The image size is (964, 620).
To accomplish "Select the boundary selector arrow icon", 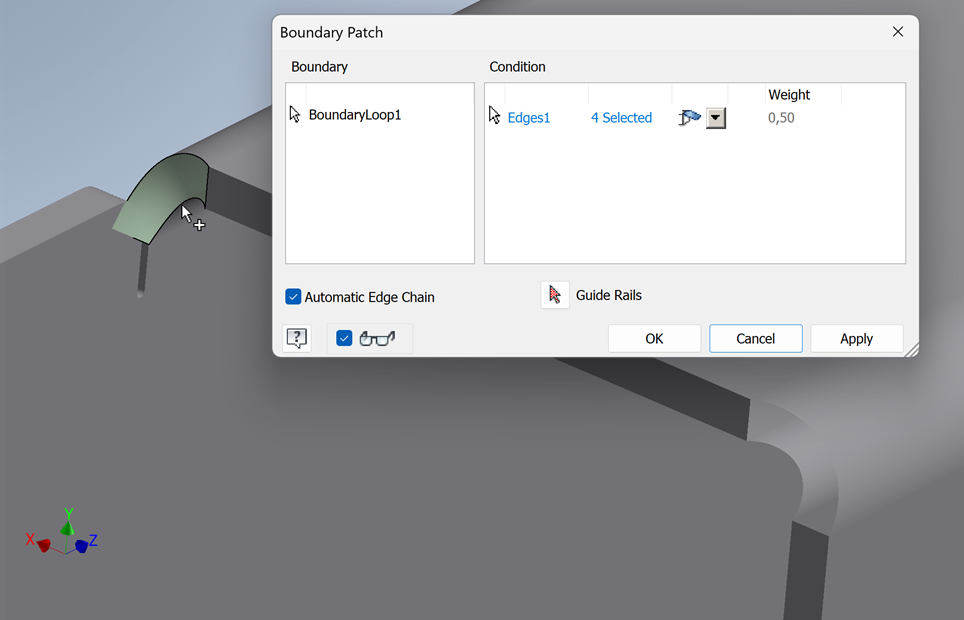I will click(294, 114).
